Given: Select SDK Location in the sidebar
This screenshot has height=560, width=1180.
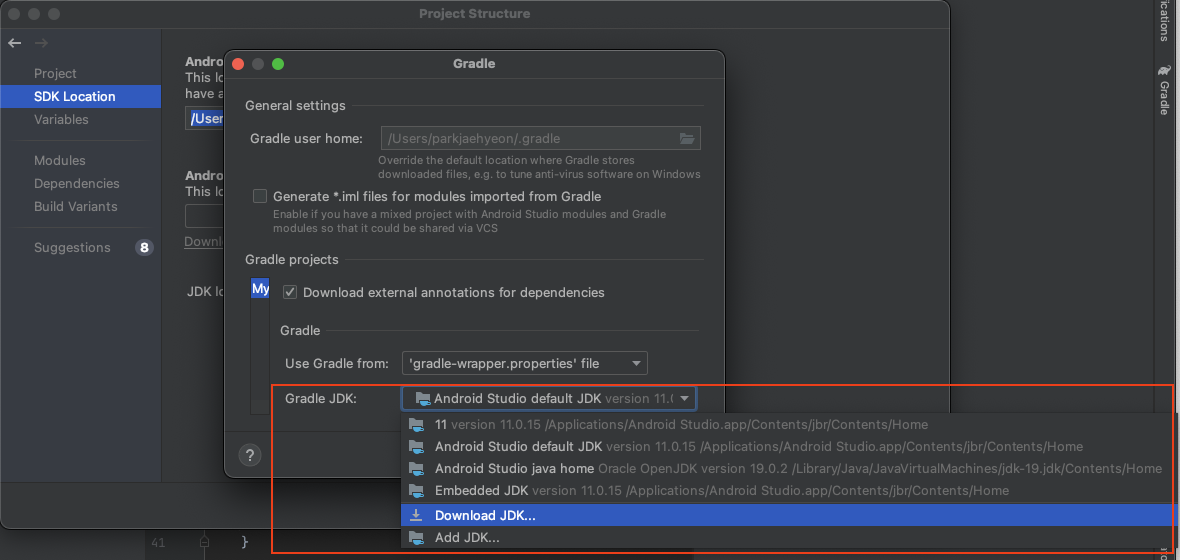Looking at the screenshot, I should coord(81,96).
